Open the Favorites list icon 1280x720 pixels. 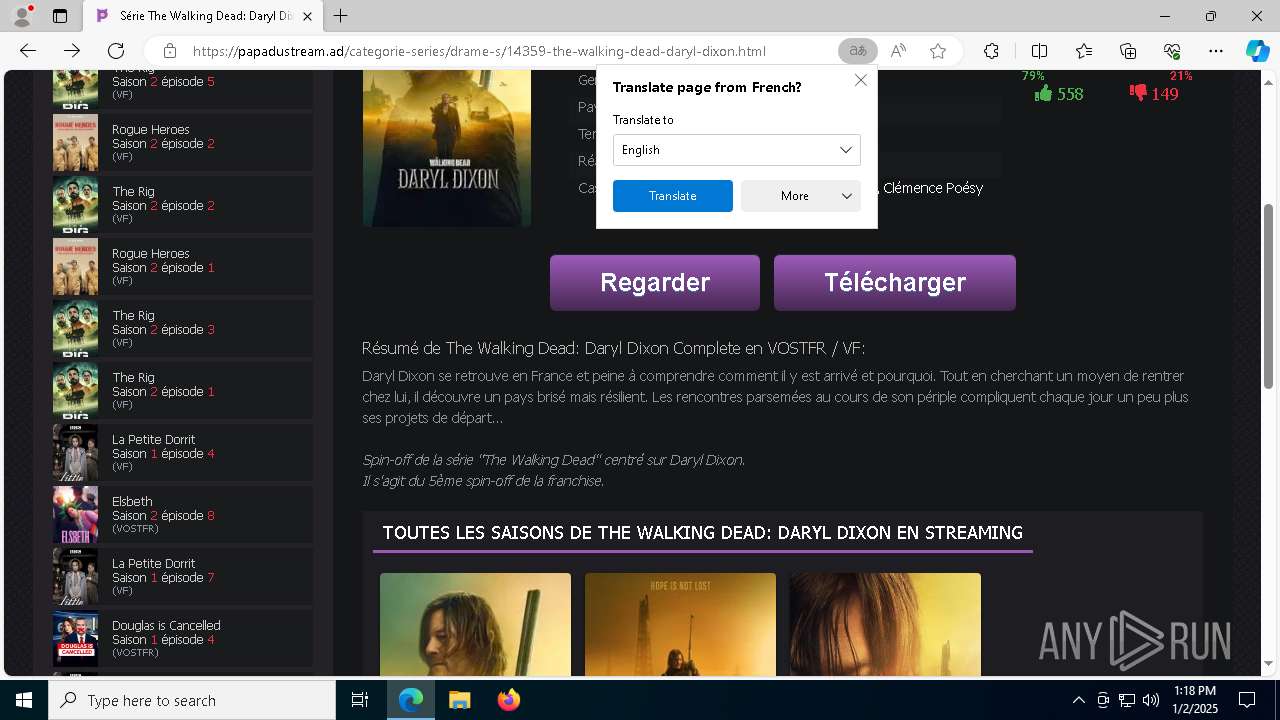pos(1084,51)
